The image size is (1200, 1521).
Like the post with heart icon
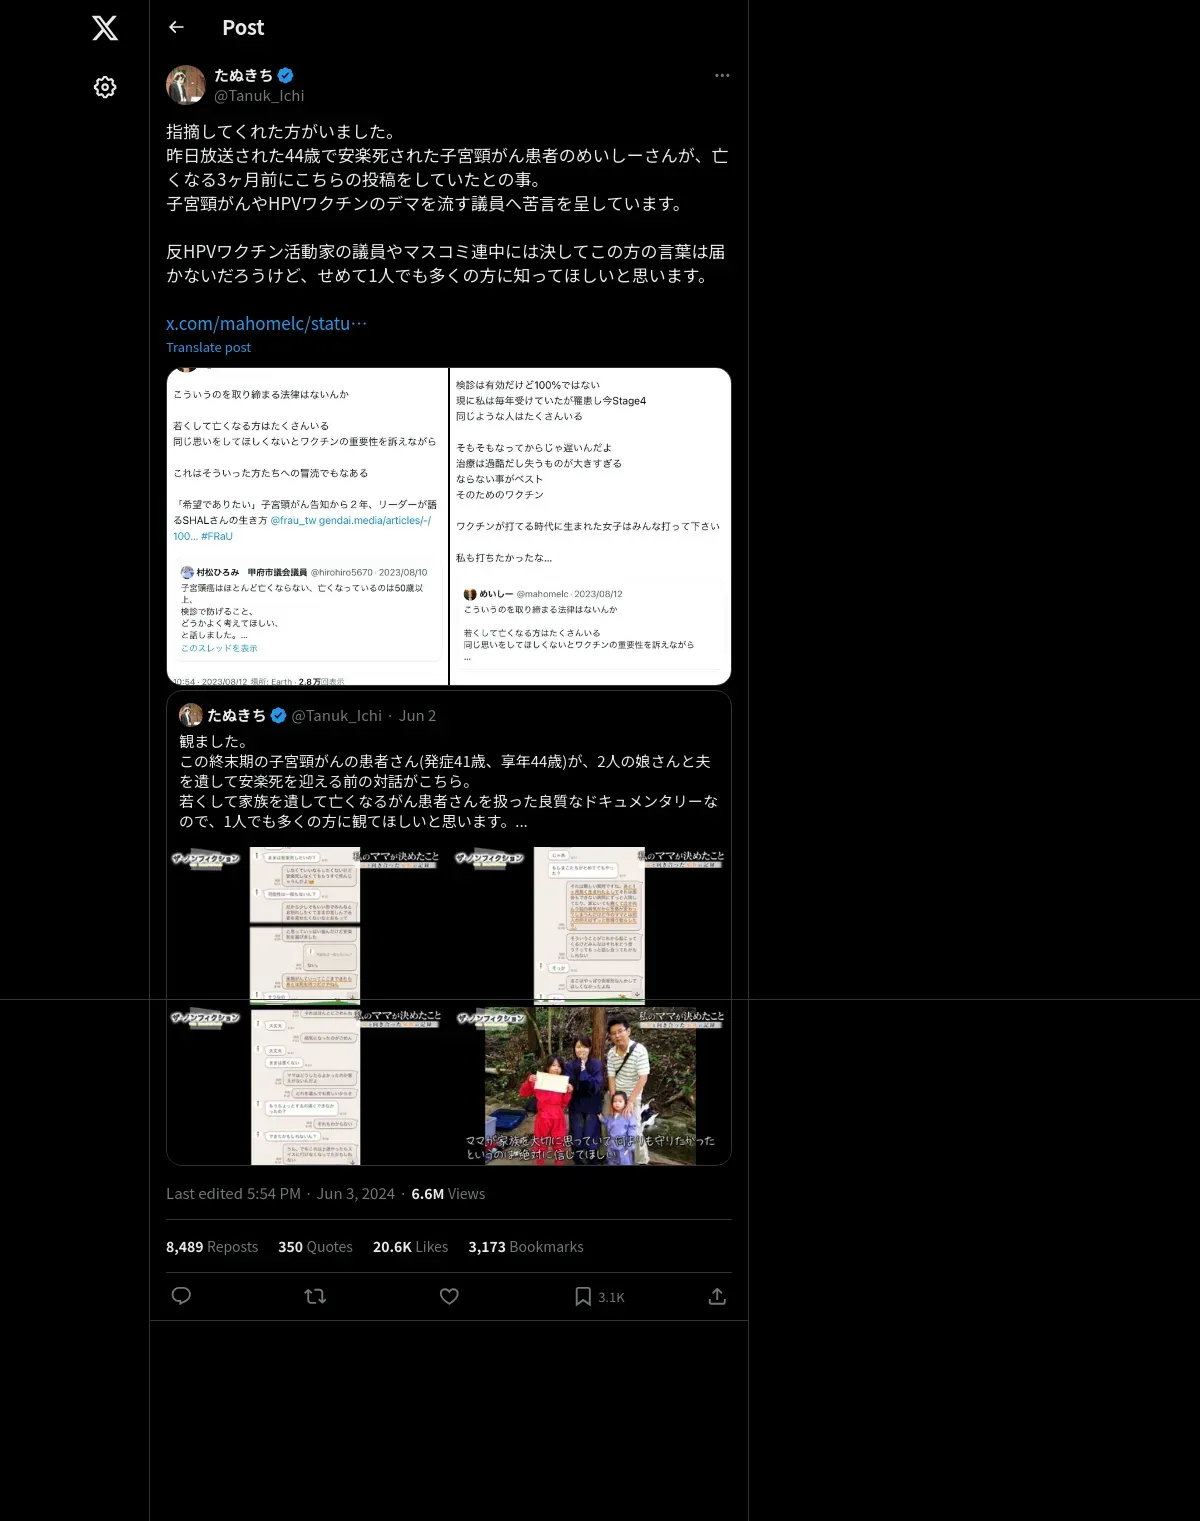pos(449,1296)
